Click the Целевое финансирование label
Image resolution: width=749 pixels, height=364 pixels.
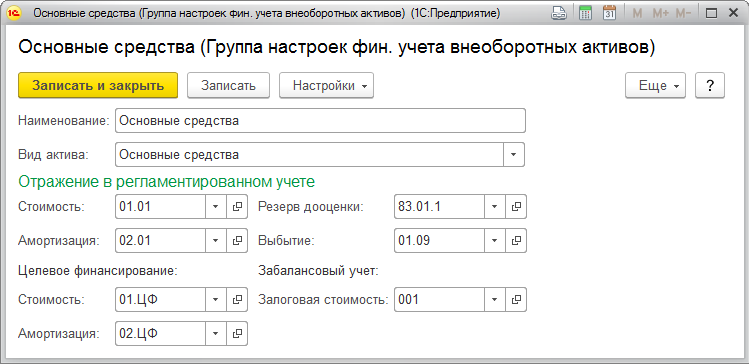[x=98, y=271]
